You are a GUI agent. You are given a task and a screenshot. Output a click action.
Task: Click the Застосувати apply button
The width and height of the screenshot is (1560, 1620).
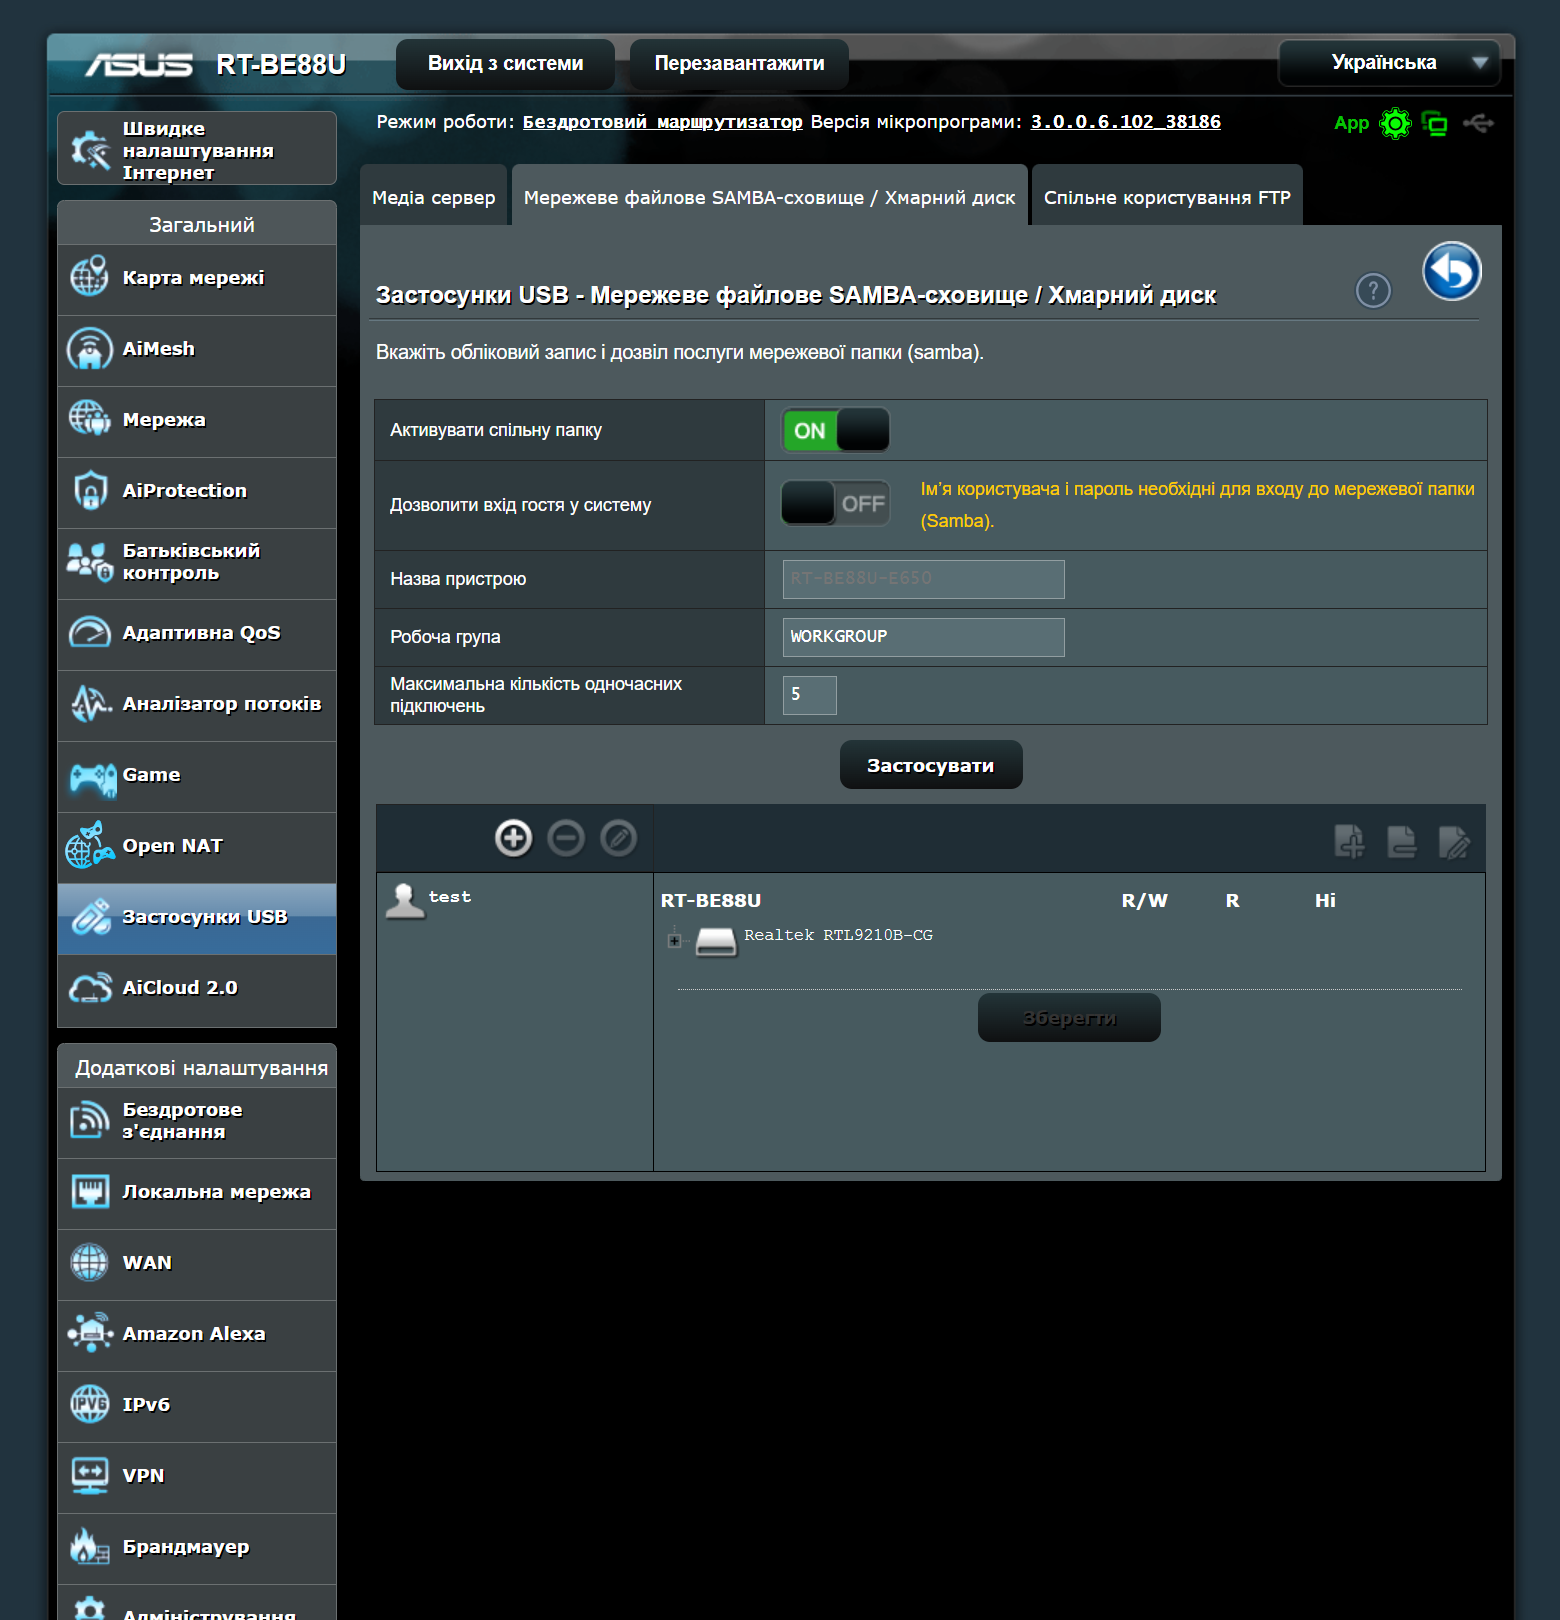[x=931, y=765]
